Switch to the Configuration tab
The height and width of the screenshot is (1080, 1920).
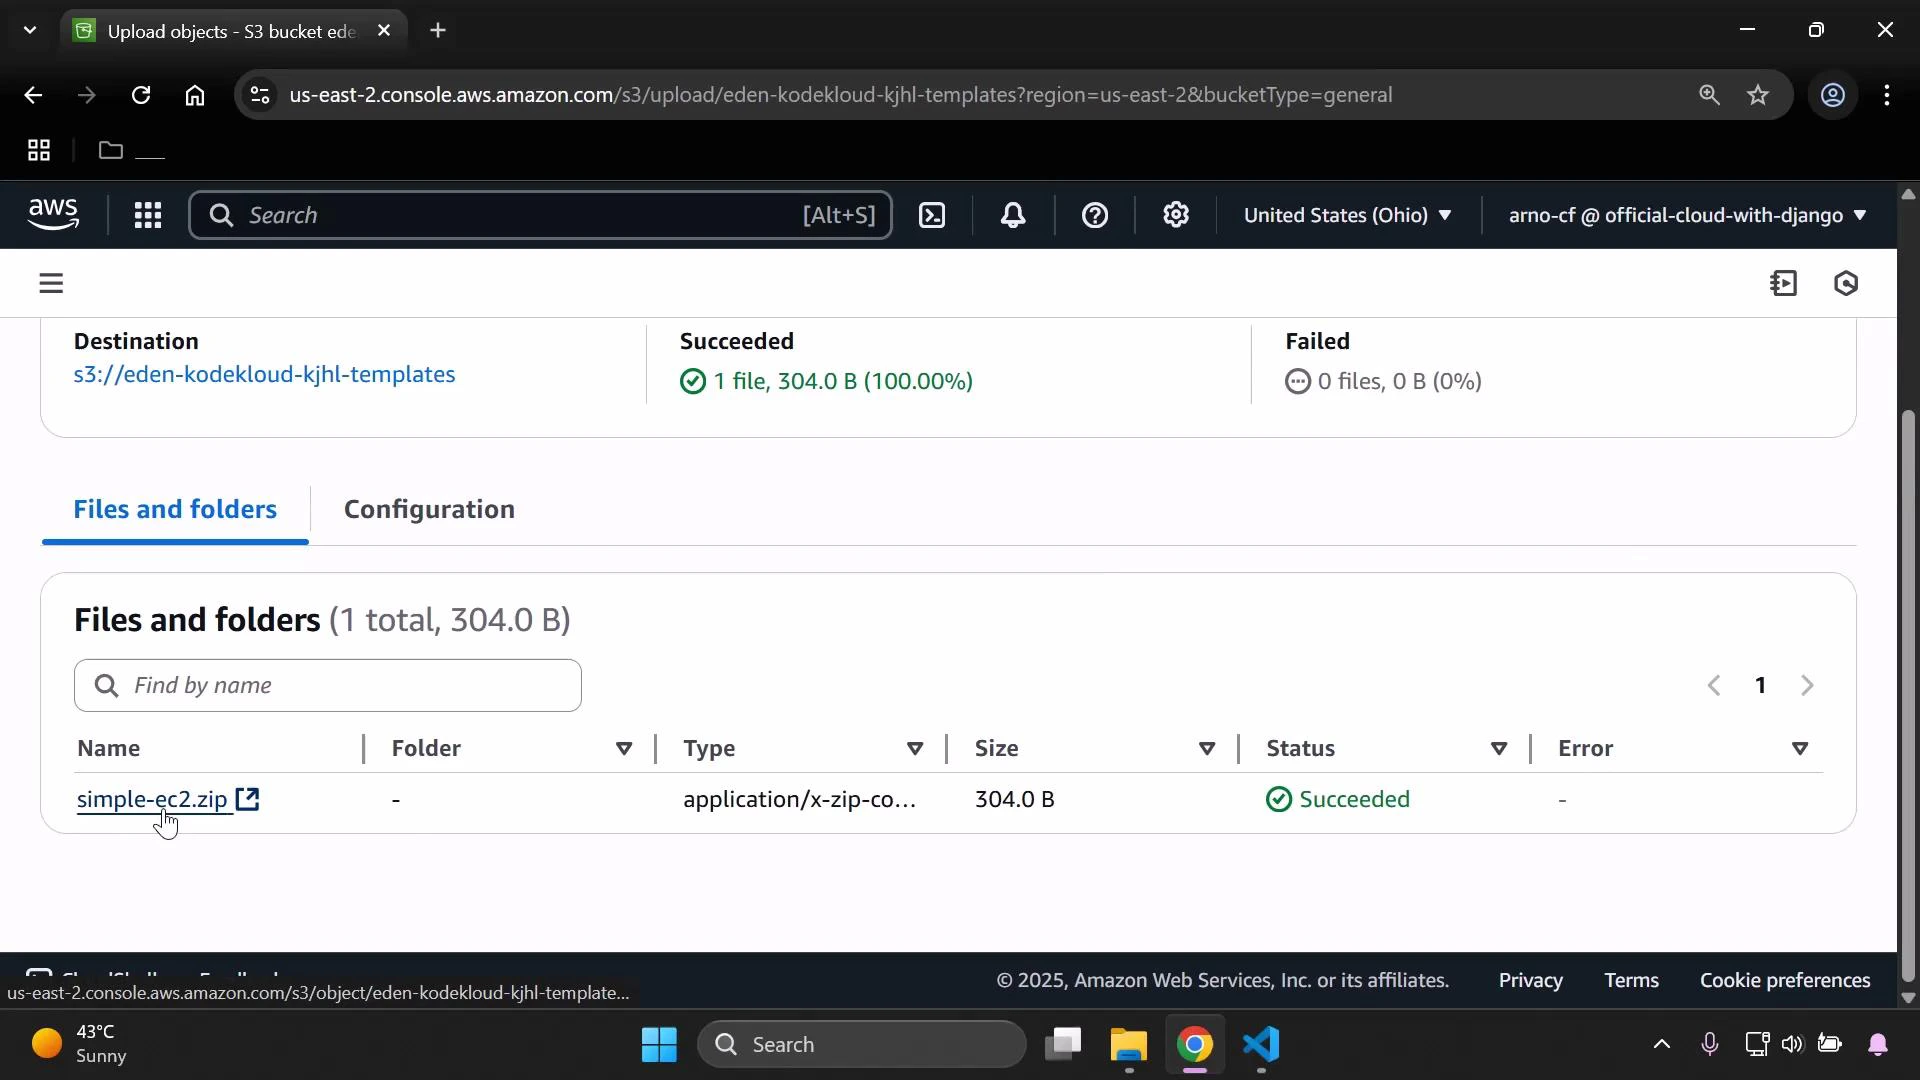pos(429,509)
